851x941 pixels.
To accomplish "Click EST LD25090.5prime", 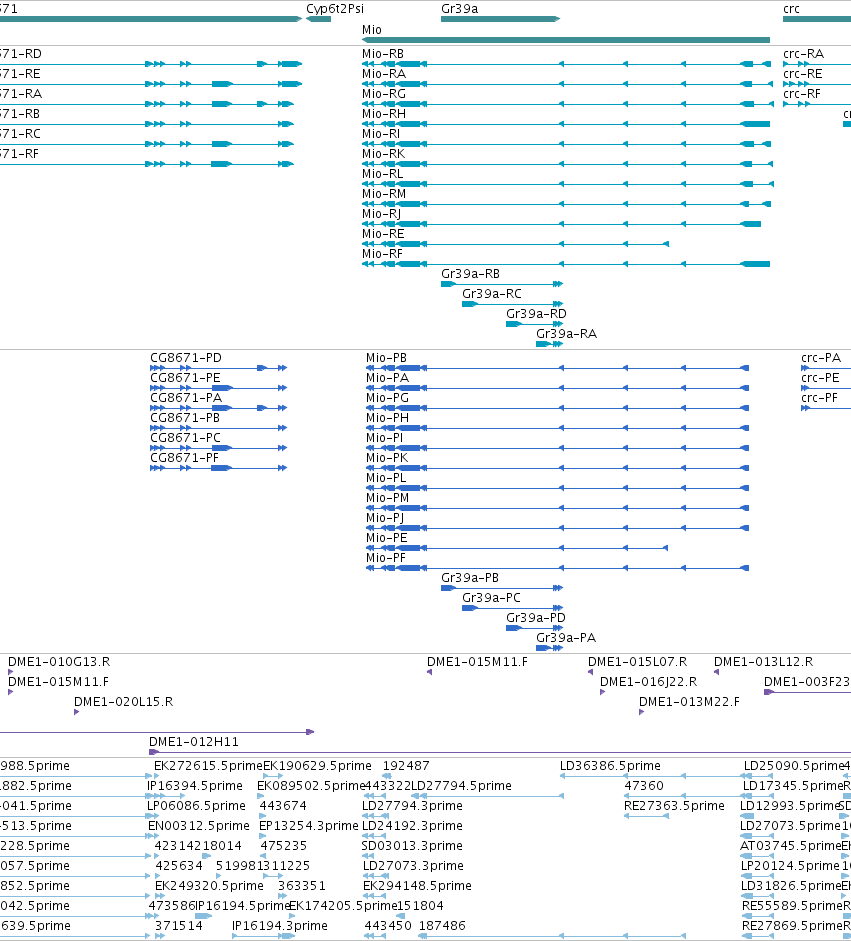I will point(794,766).
